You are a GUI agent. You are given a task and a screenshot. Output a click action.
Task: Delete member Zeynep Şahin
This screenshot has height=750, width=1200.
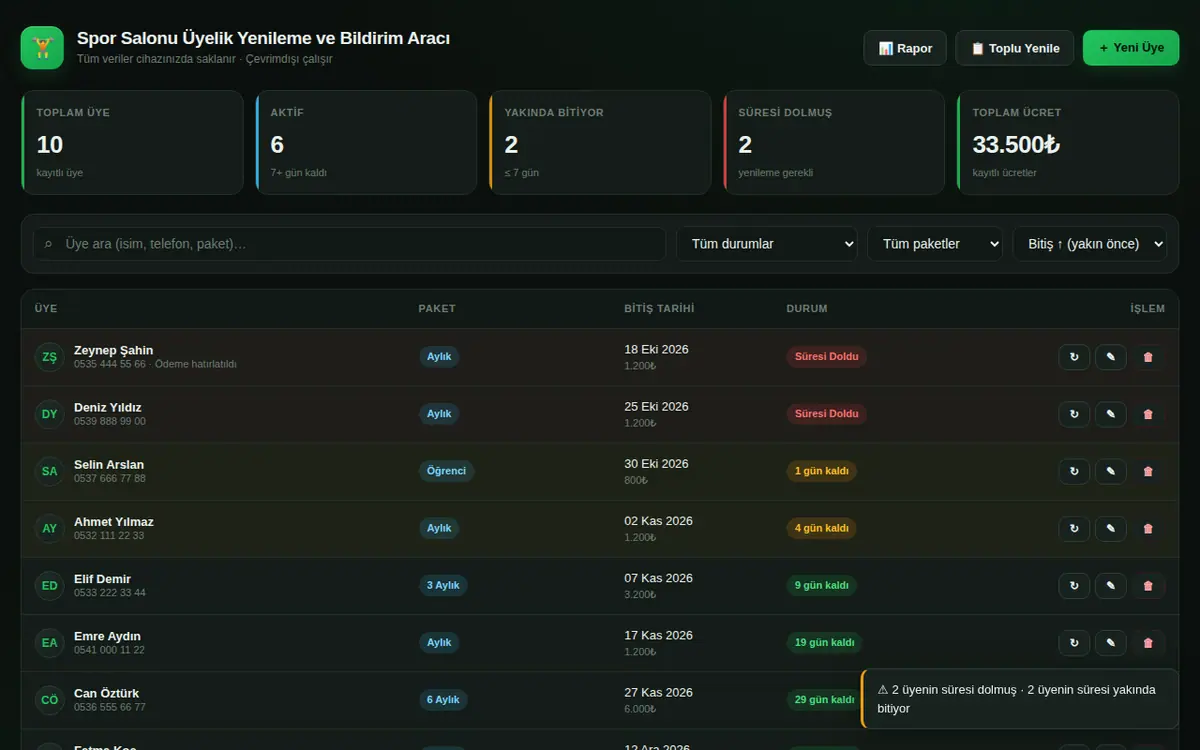[x=1148, y=357]
